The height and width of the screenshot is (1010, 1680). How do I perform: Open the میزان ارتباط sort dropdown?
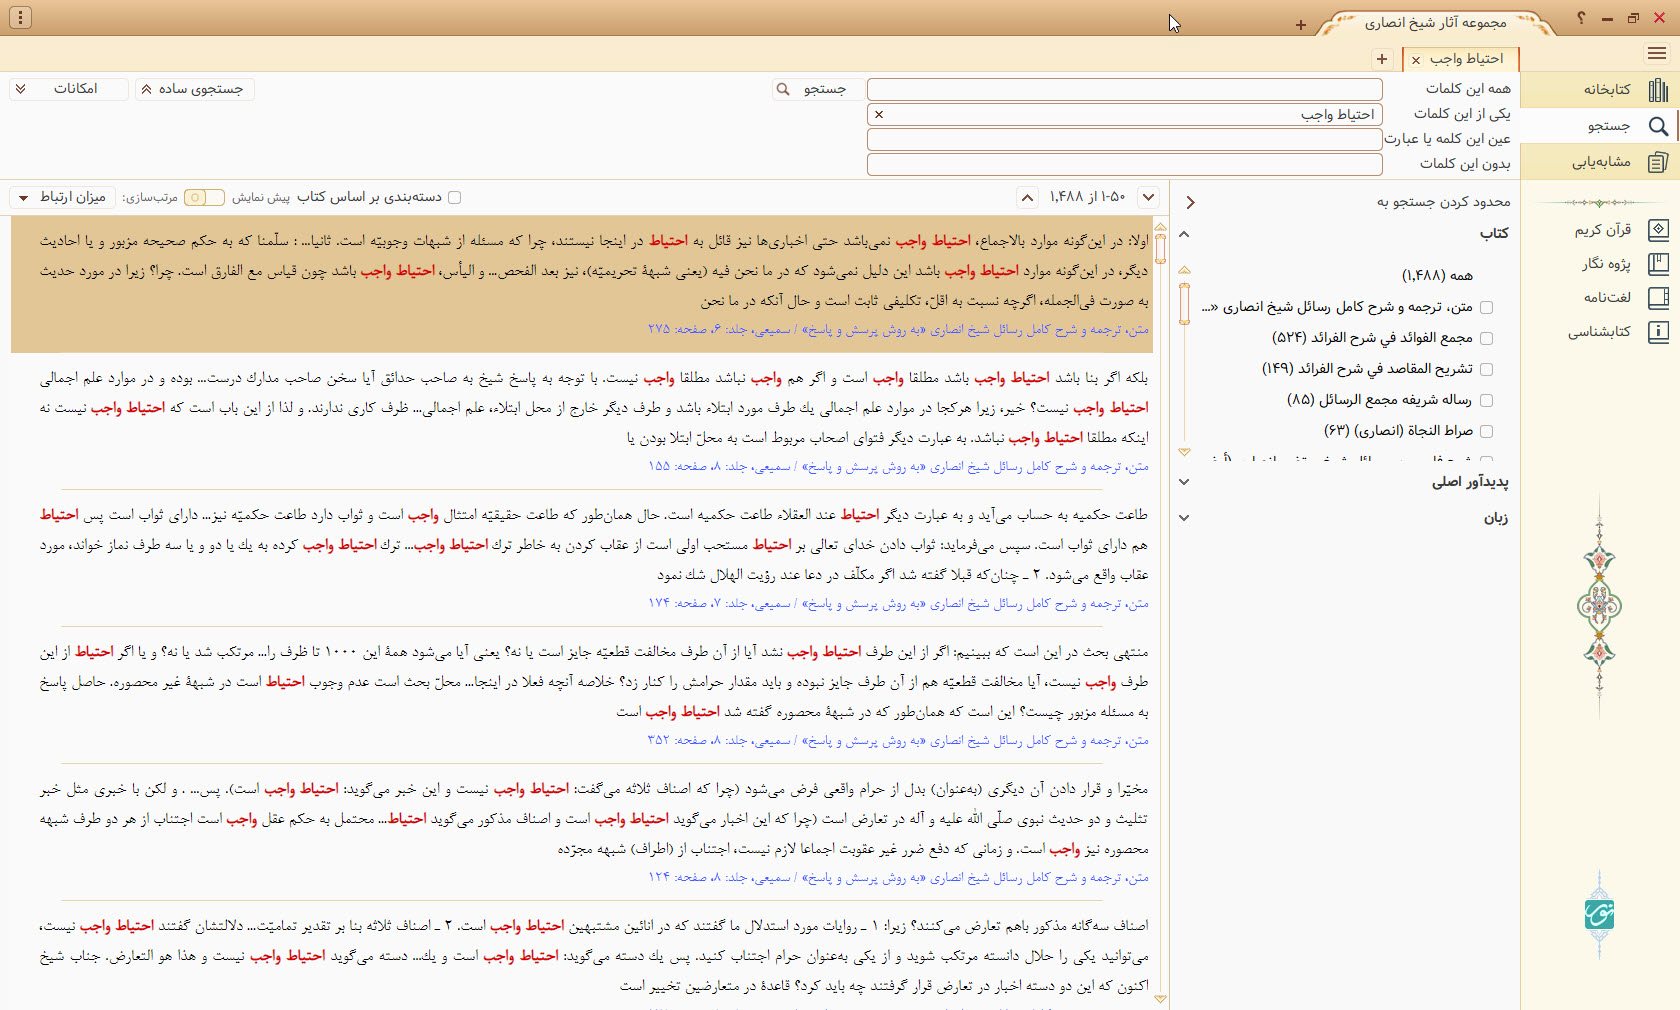pyautogui.click(x=63, y=197)
